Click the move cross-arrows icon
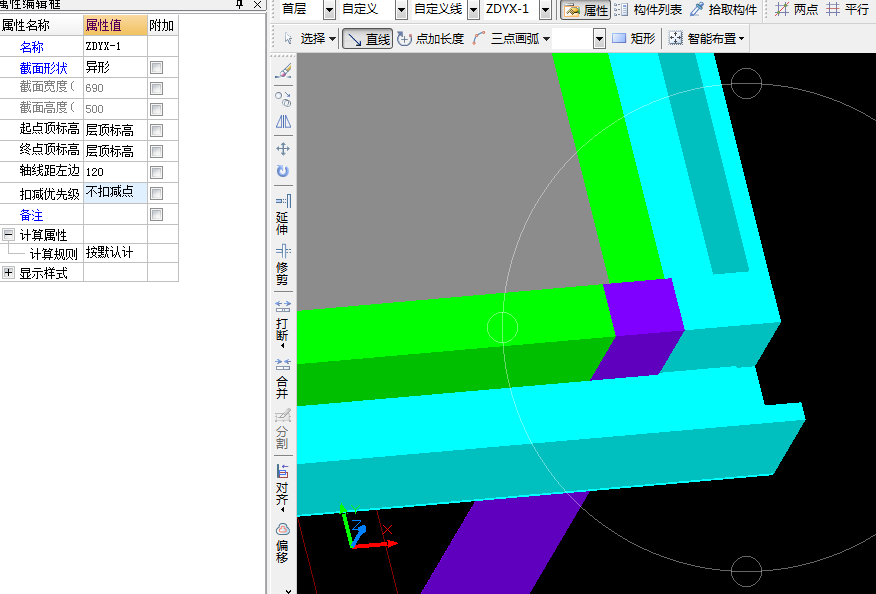 pyautogui.click(x=283, y=149)
